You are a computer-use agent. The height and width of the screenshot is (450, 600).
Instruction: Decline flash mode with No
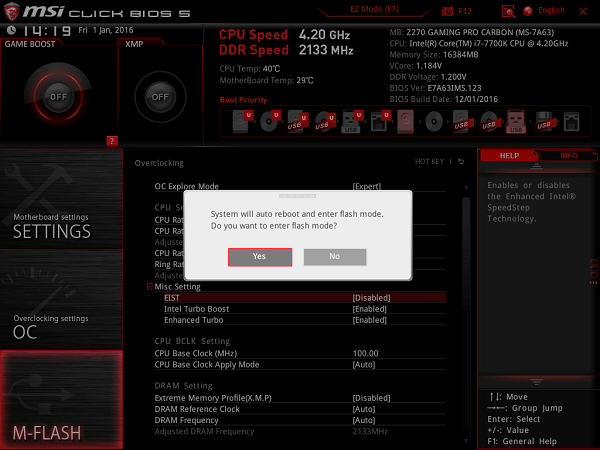335,257
